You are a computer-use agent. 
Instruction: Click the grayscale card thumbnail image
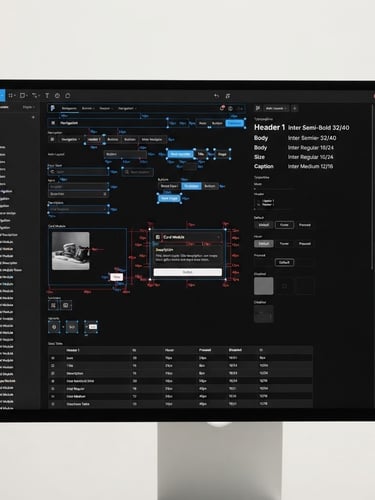click(x=71, y=251)
